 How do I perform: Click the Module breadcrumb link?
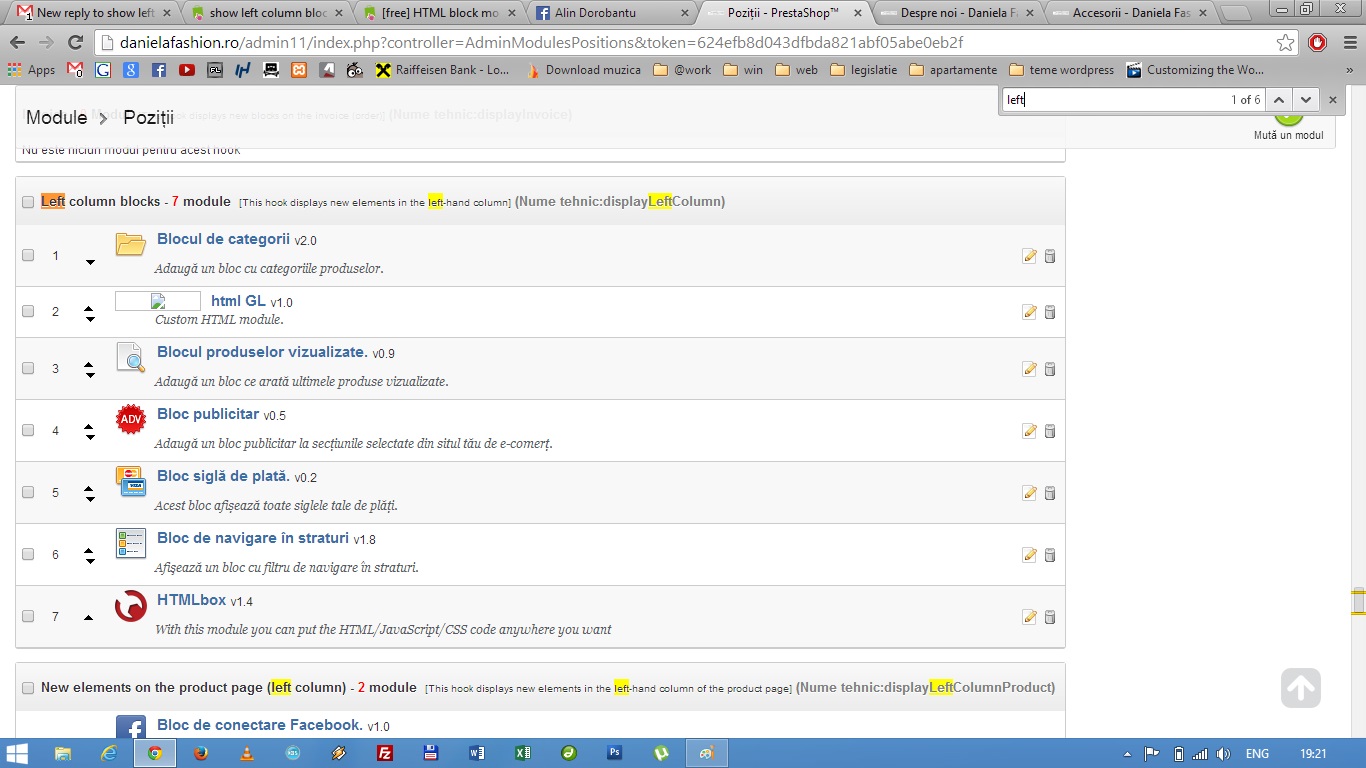tap(56, 117)
